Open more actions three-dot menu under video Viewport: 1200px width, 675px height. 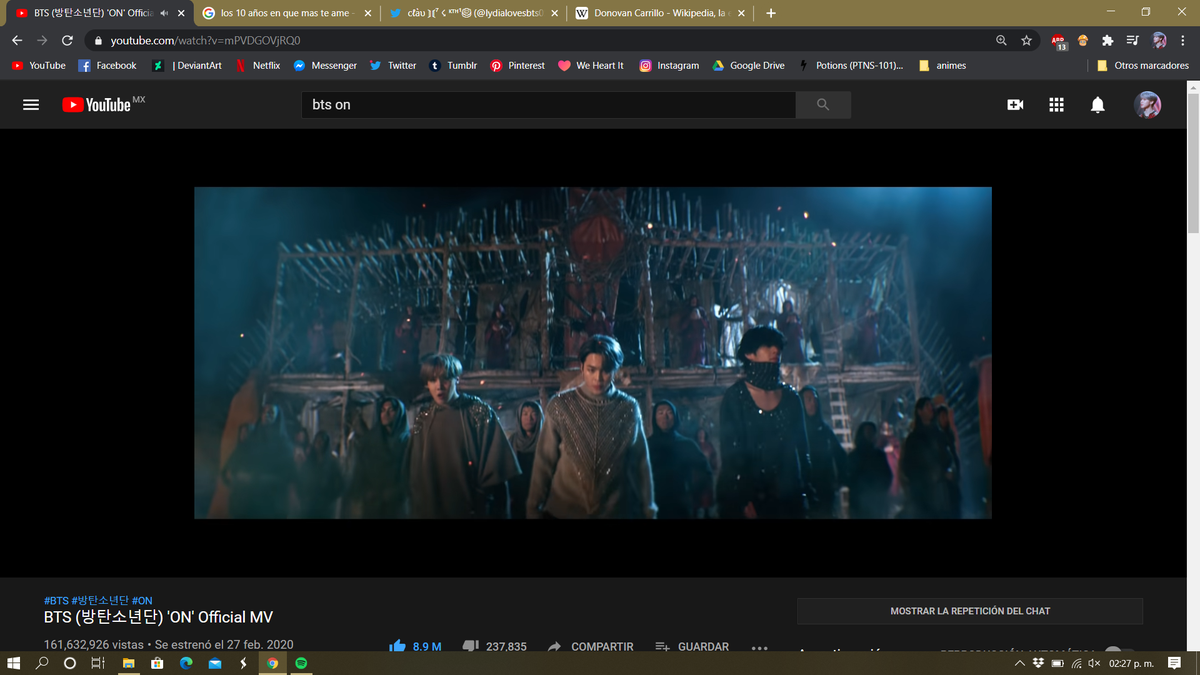coord(759,647)
